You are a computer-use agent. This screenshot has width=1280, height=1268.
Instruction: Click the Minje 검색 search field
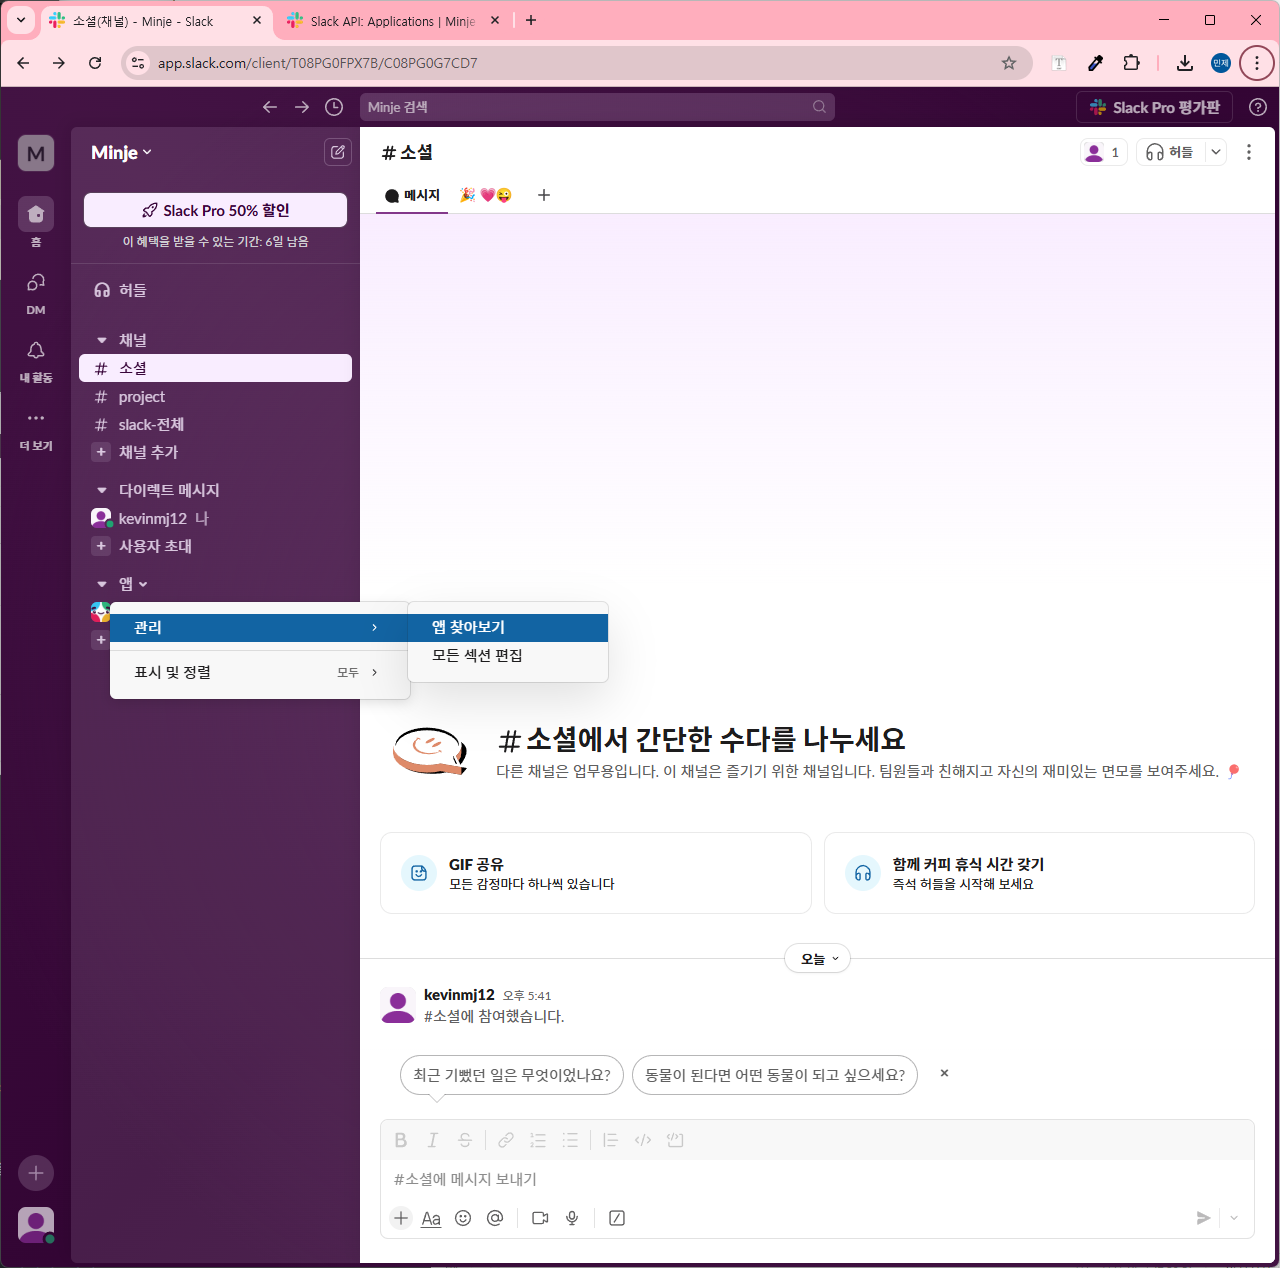click(597, 107)
